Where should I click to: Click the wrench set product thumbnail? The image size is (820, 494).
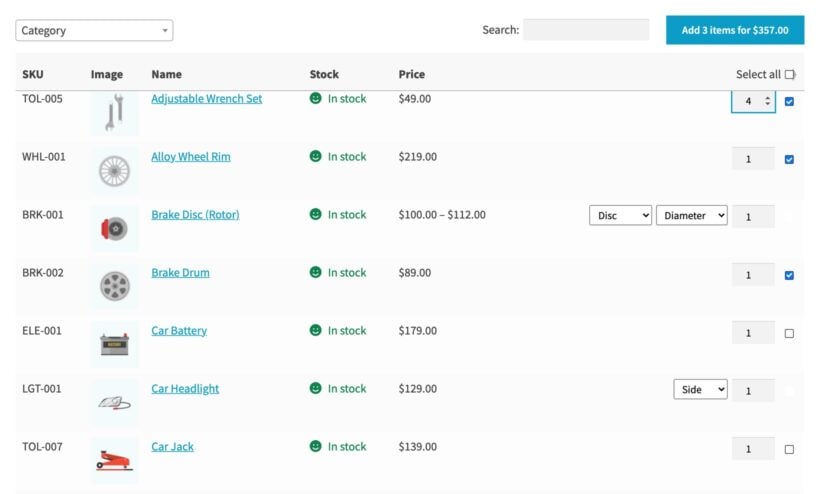115,113
